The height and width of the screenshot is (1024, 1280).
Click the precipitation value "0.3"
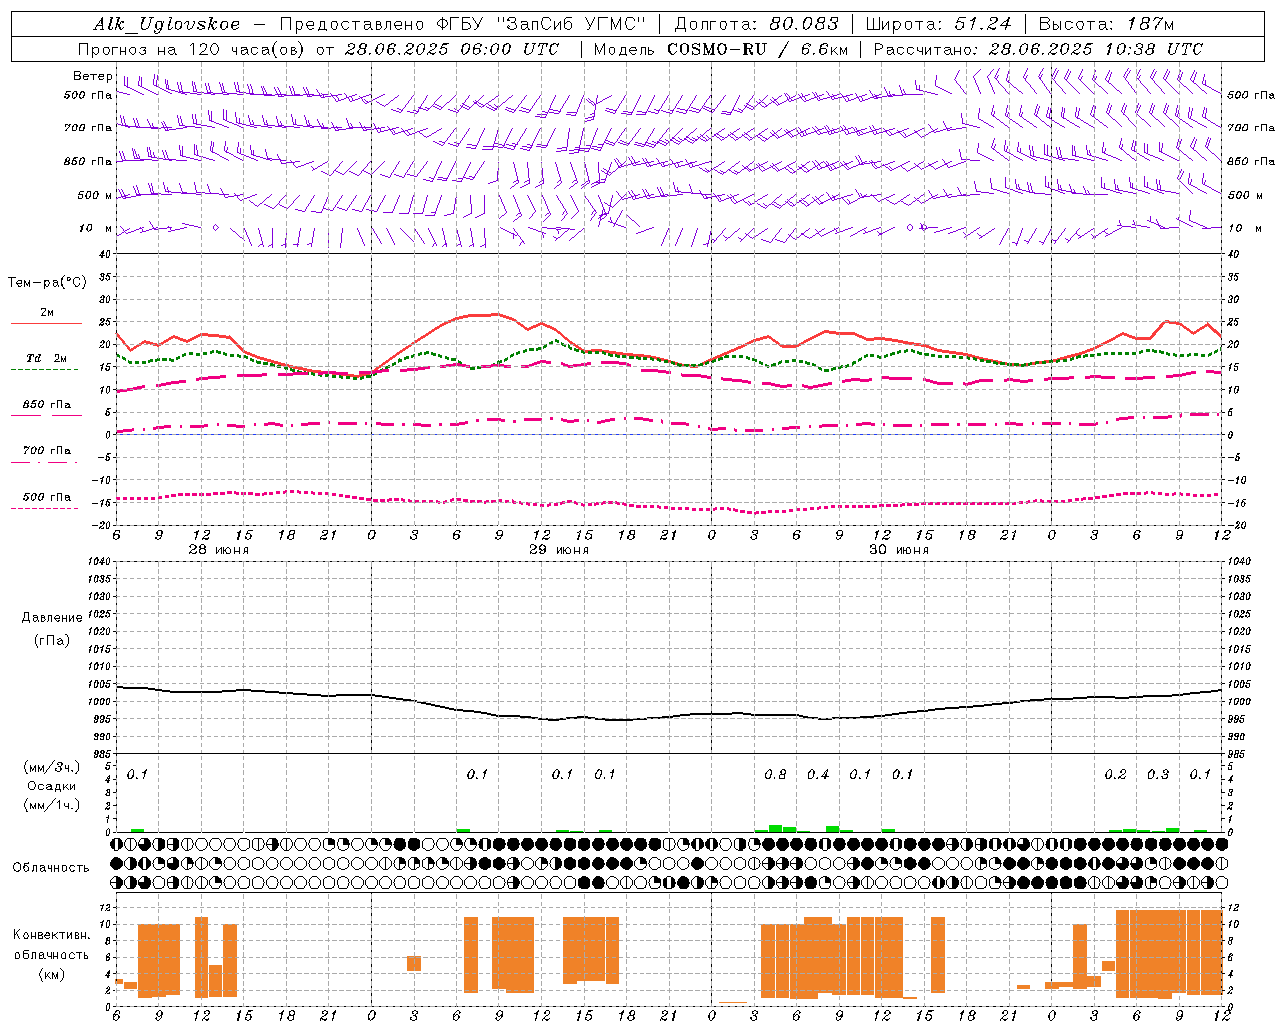pos(1158,774)
